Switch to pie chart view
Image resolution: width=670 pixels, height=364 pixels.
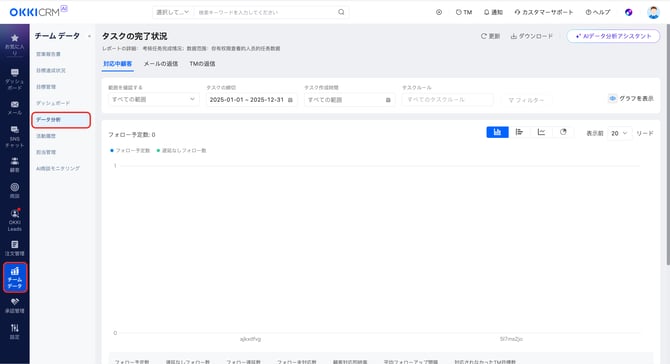coord(563,132)
